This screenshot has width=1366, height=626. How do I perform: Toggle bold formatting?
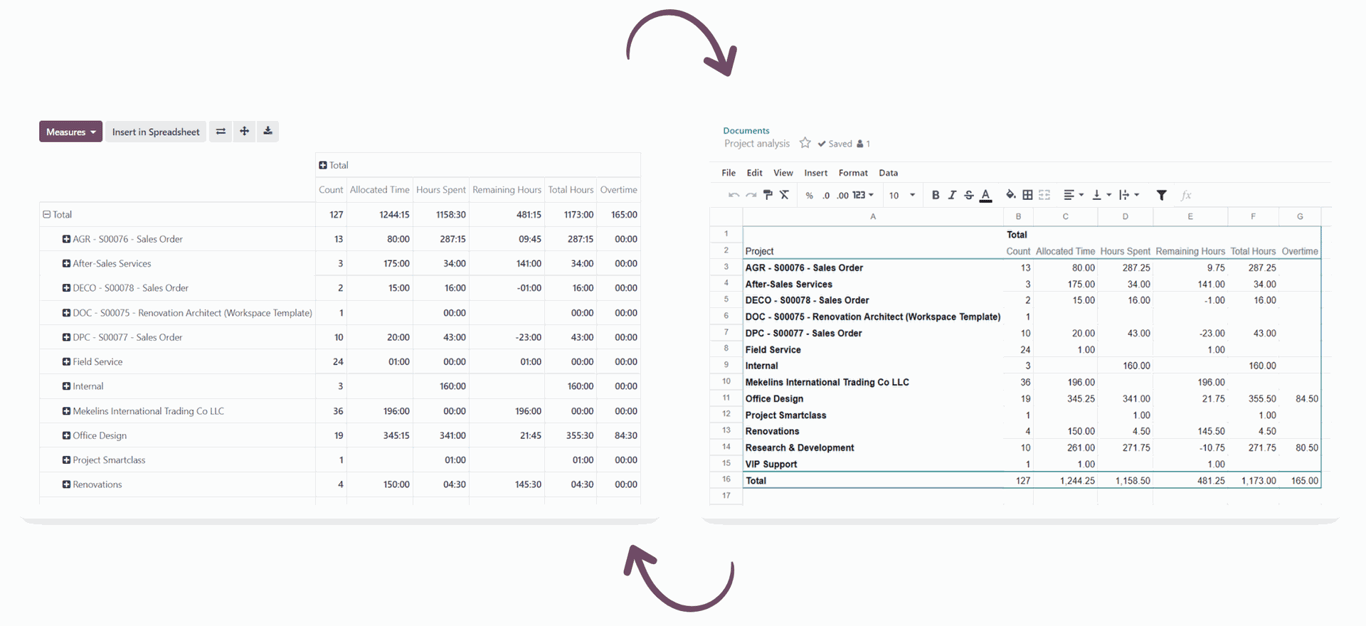(x=935, y=194)
